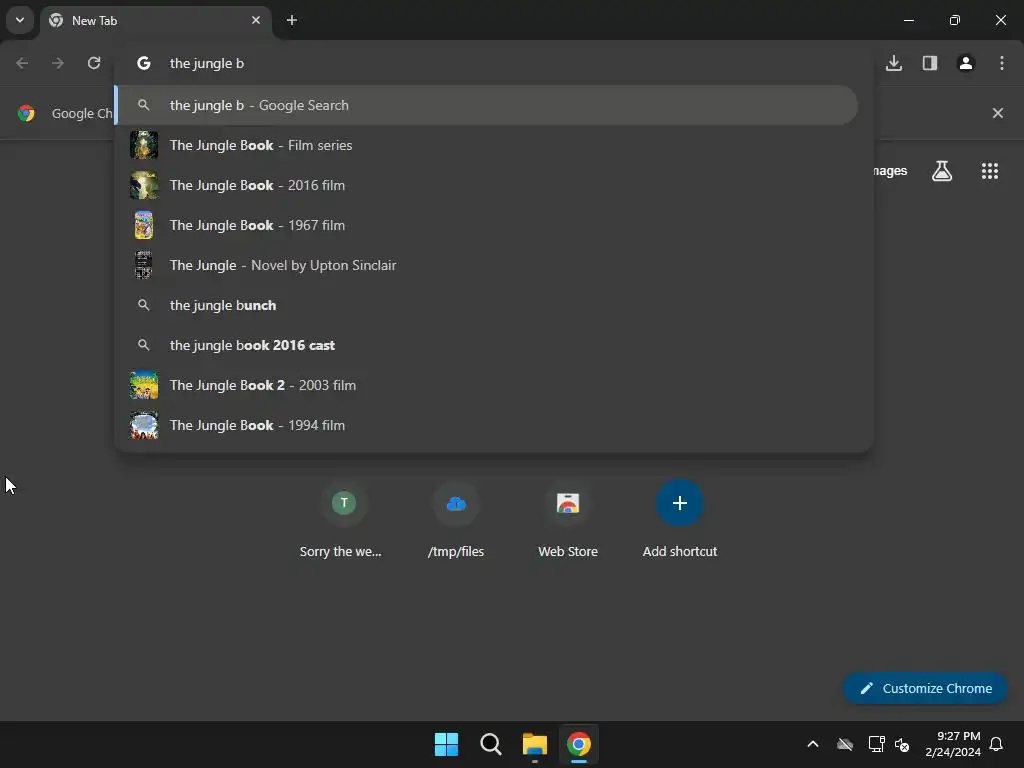Click the Jungle Book 2 poster thumbnail
The width and height of the screenshot is (1024, 768).
[x=144, y=385]
